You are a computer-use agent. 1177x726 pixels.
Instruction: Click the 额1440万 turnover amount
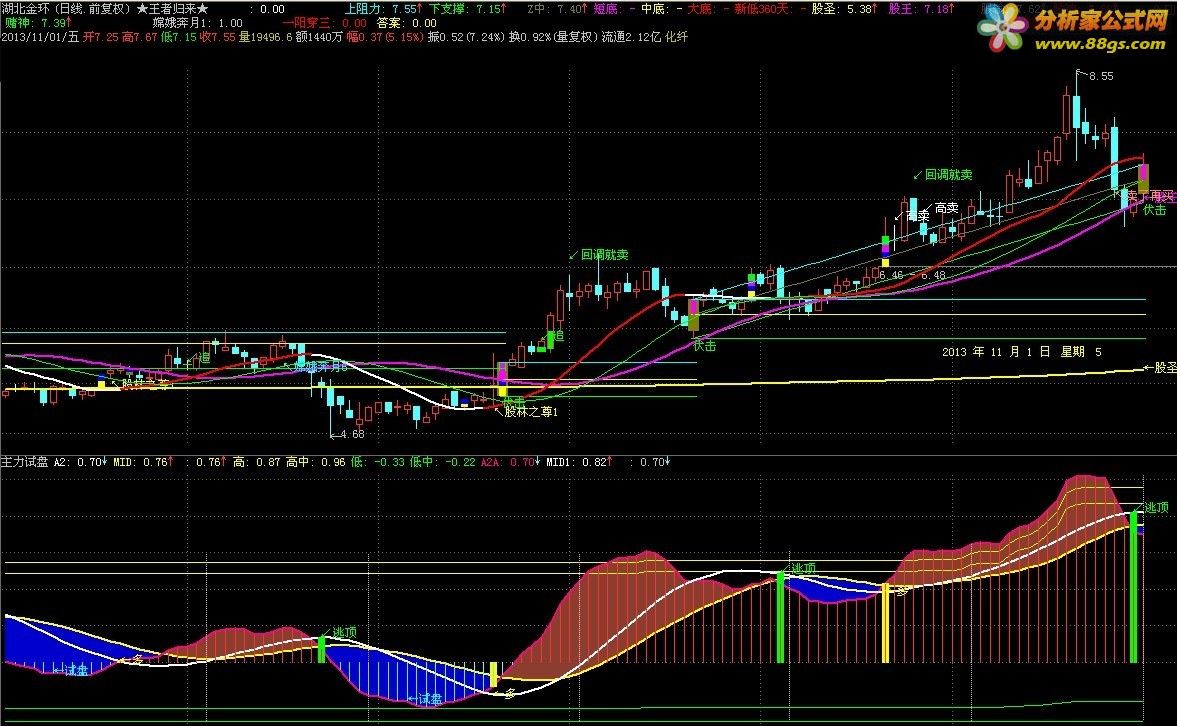click(319, 37)
